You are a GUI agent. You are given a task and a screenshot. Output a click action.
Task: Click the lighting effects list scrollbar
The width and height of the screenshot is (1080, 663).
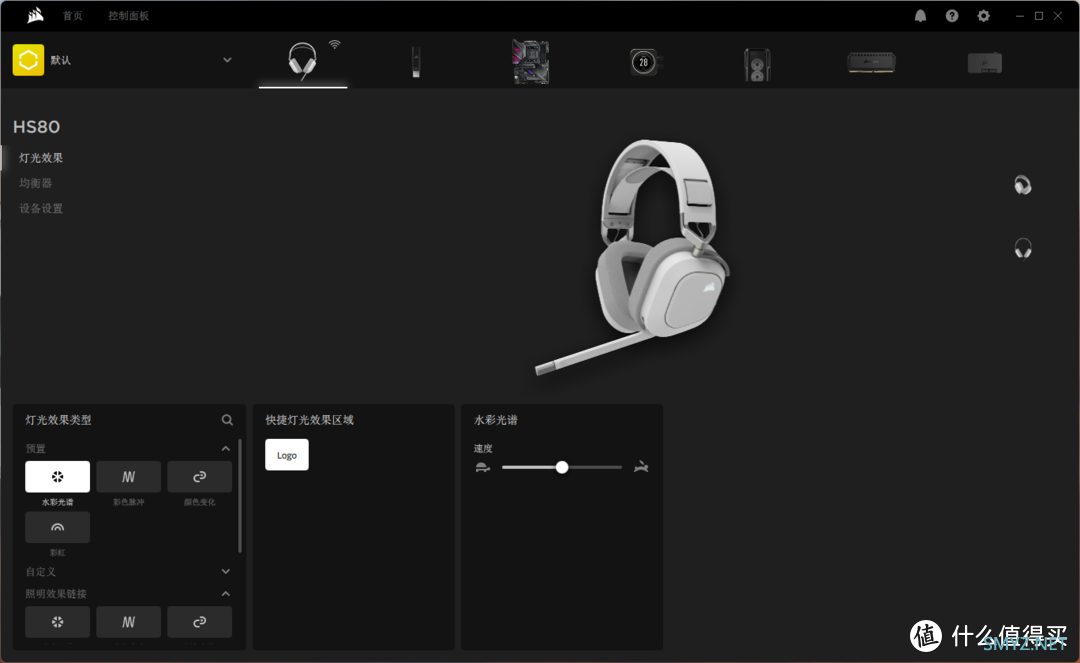pos(240,496)
